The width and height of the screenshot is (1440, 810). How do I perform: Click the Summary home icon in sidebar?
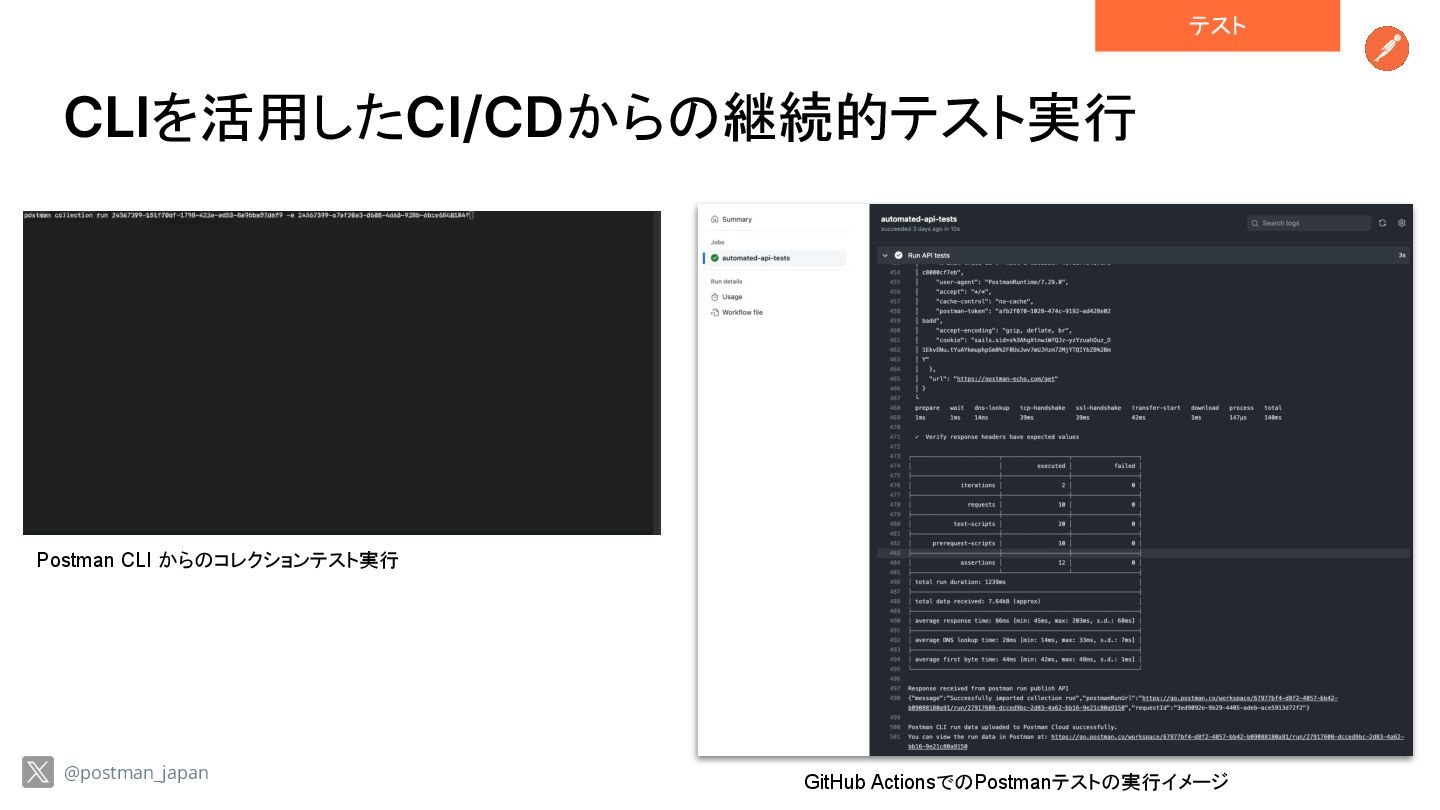click(714, 219)
